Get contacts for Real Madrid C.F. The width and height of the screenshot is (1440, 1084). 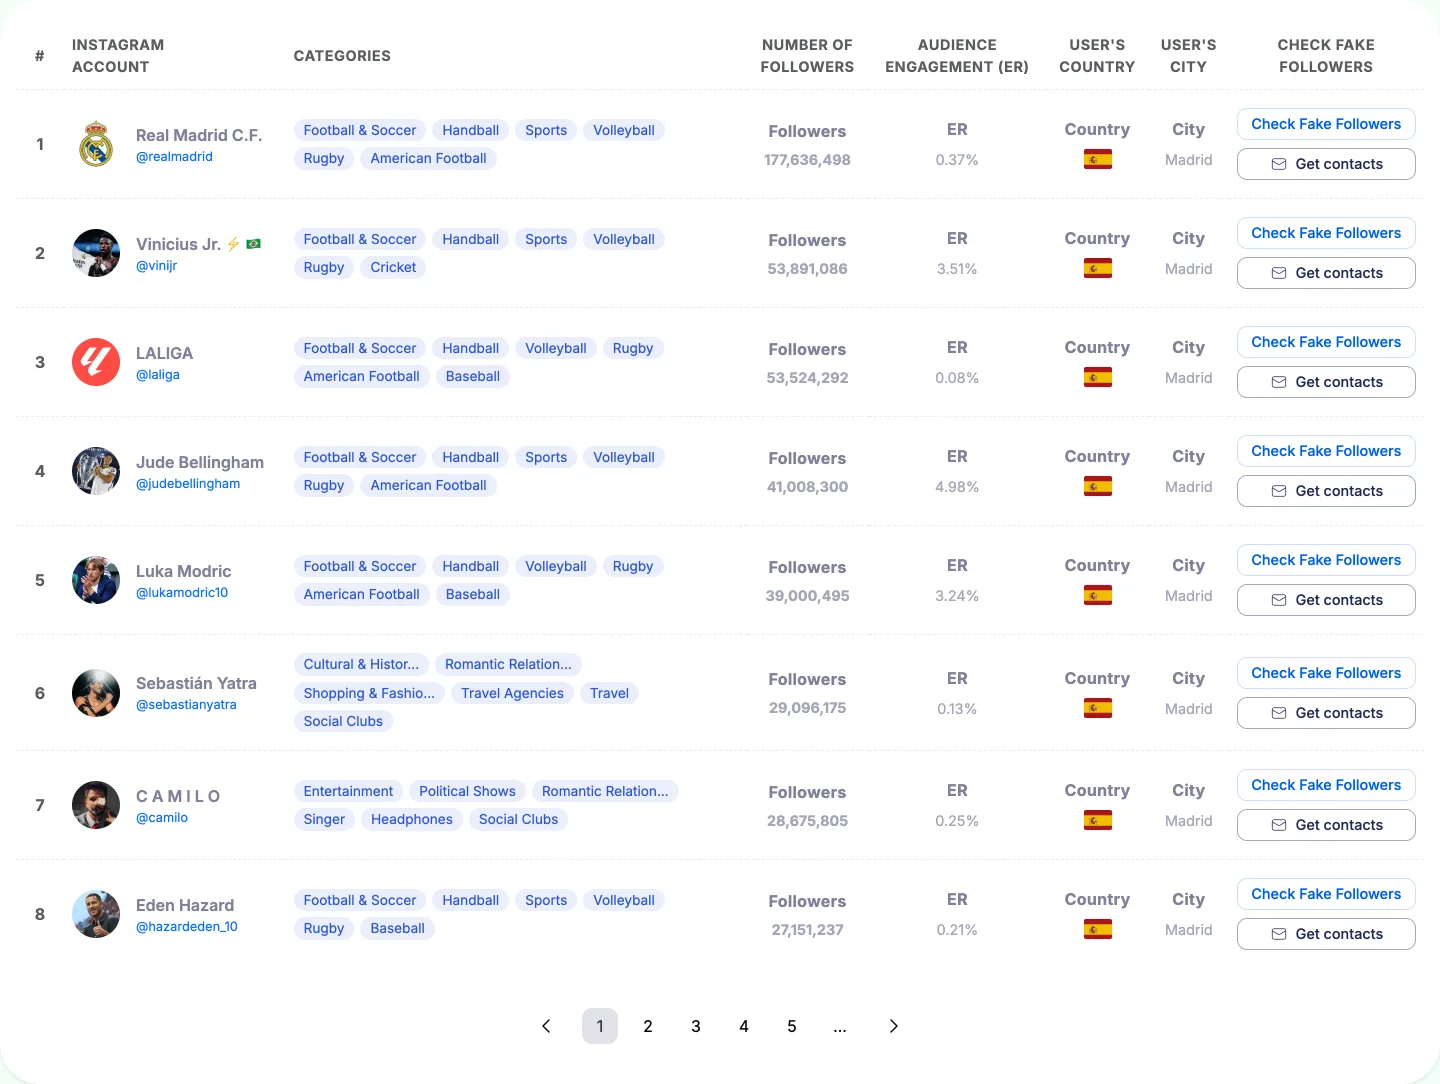[x=1326, y=164]
